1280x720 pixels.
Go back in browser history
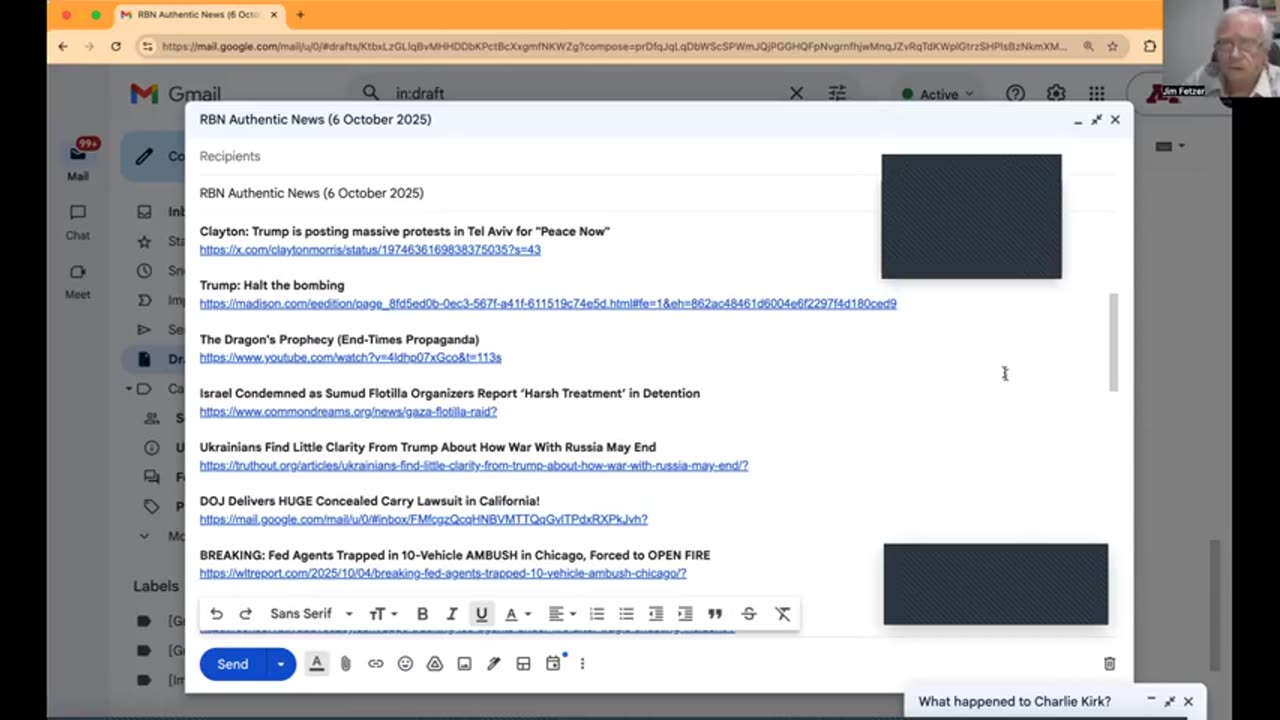63,46
